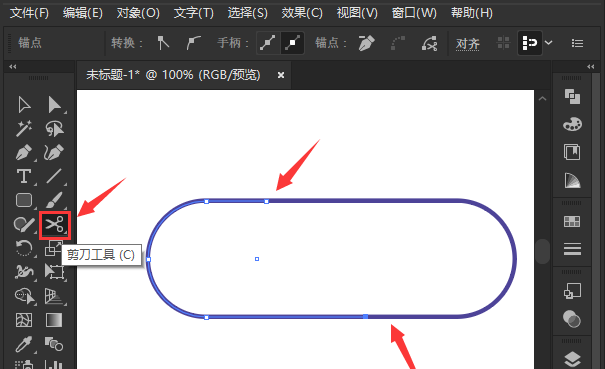The width and height of the screenshot is (605, 369).
Task: Select the Magic Wand tool
Action: [24, 129]
